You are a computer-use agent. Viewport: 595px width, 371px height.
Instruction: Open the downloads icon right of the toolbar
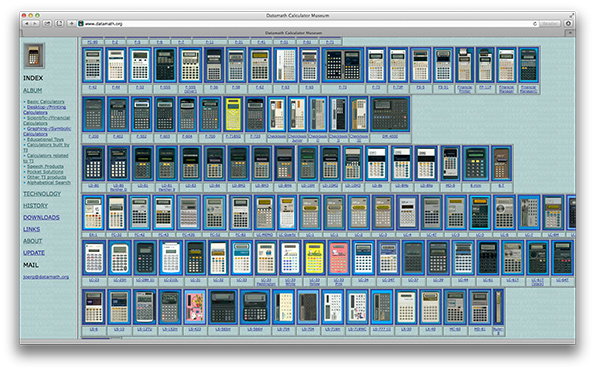point(568,24)
